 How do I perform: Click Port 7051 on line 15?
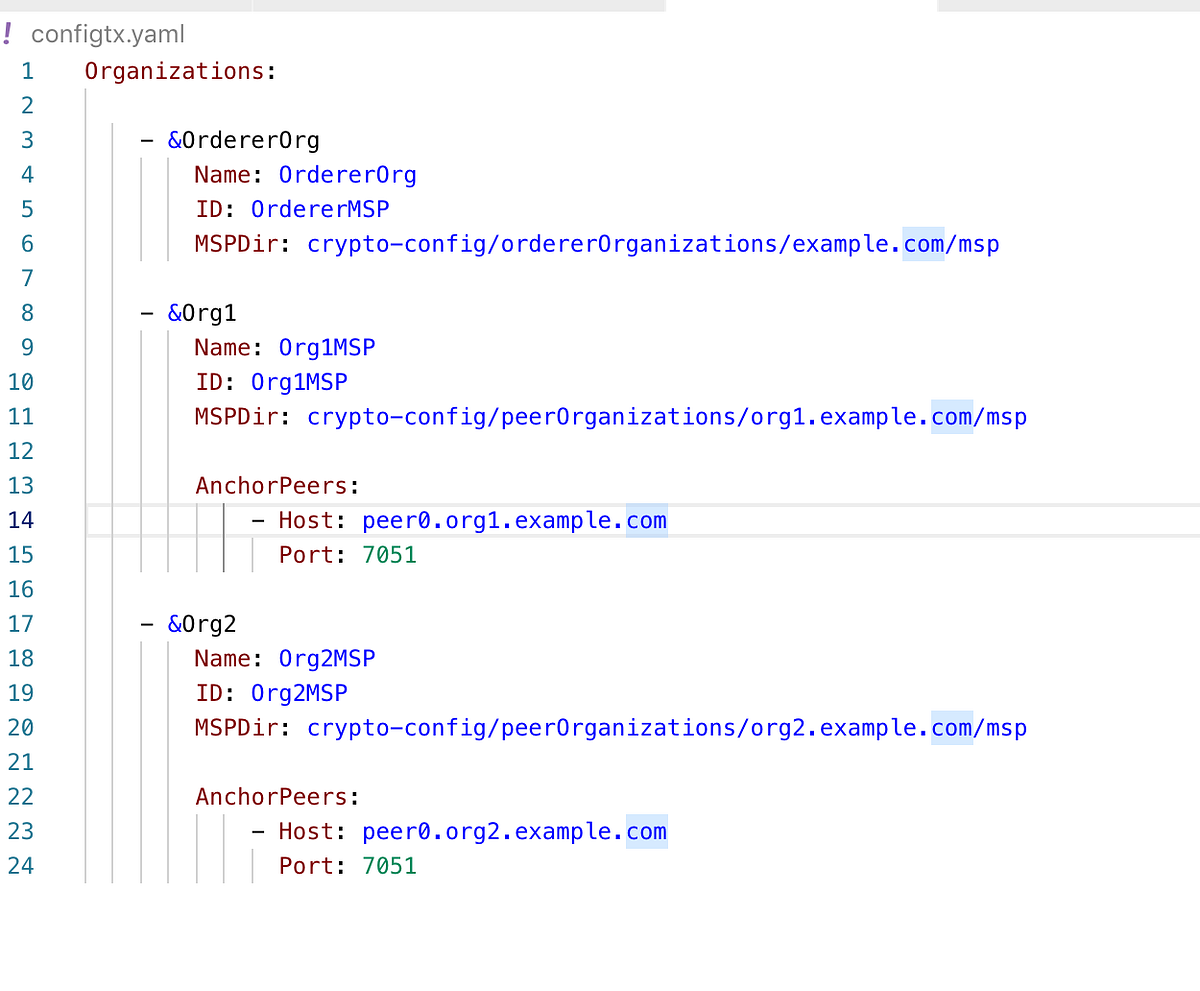point(390,555)
